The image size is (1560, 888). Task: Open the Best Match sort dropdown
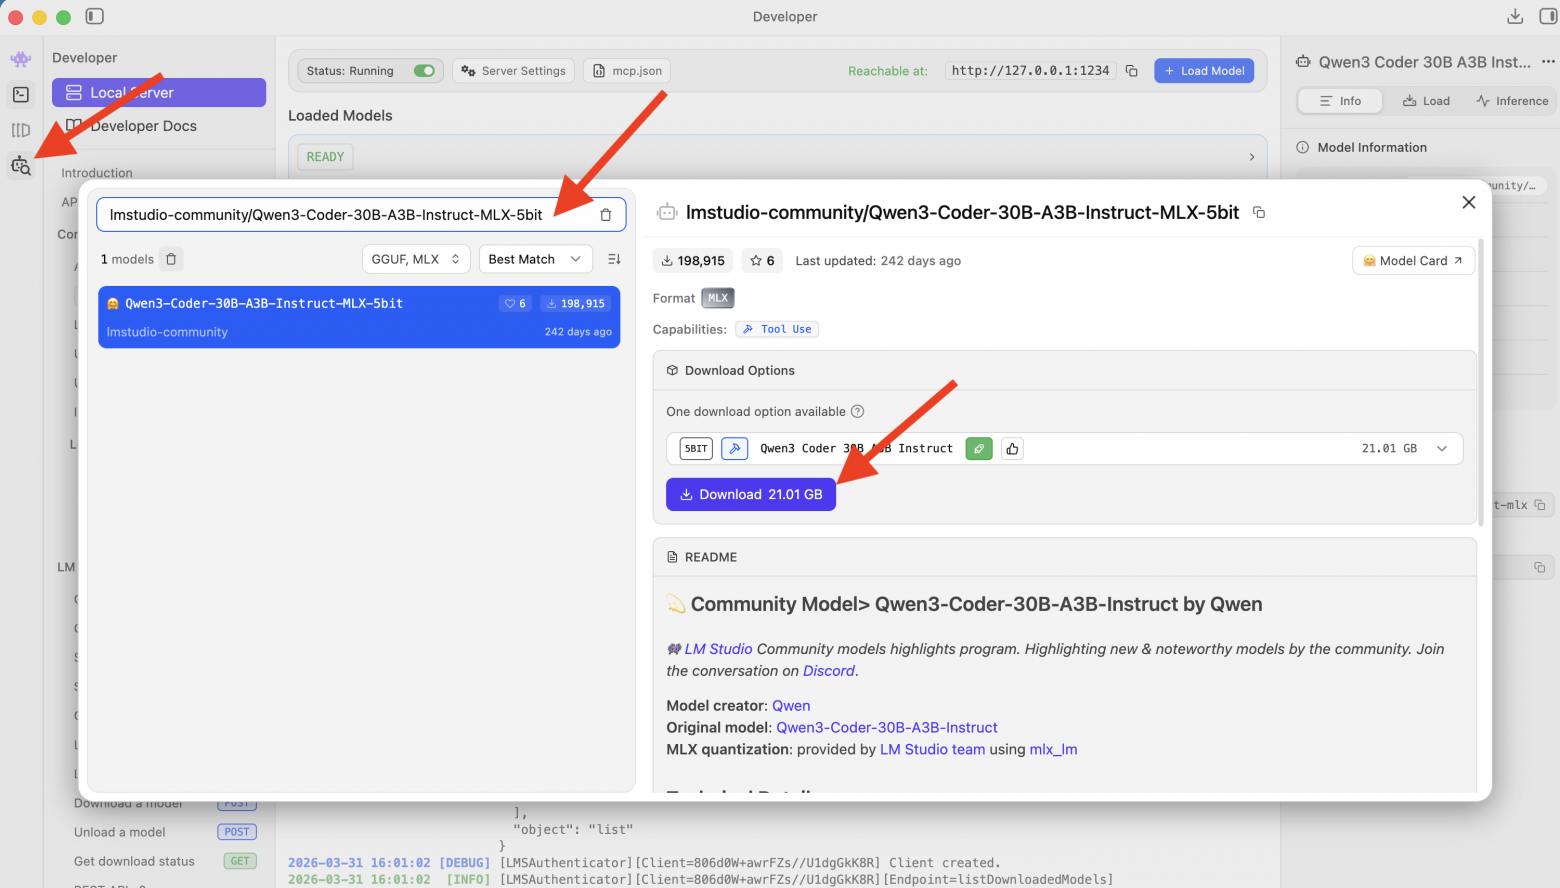pyautogui.click(x=534, y=259)
